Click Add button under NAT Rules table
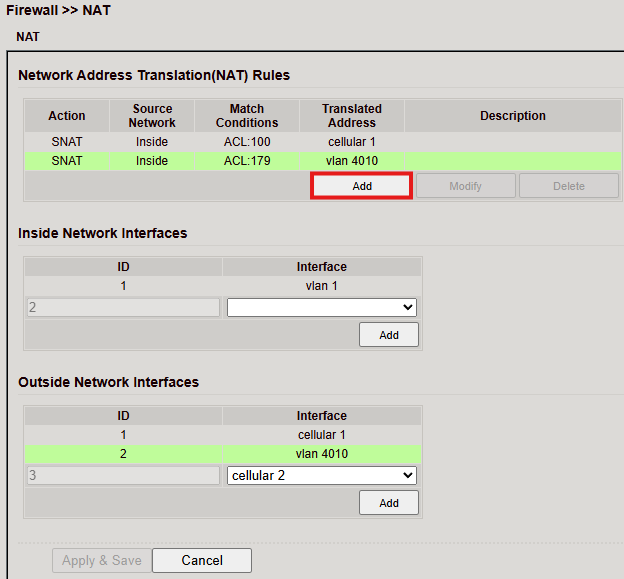This screenshot has width=624, height=579. (361, 186)
